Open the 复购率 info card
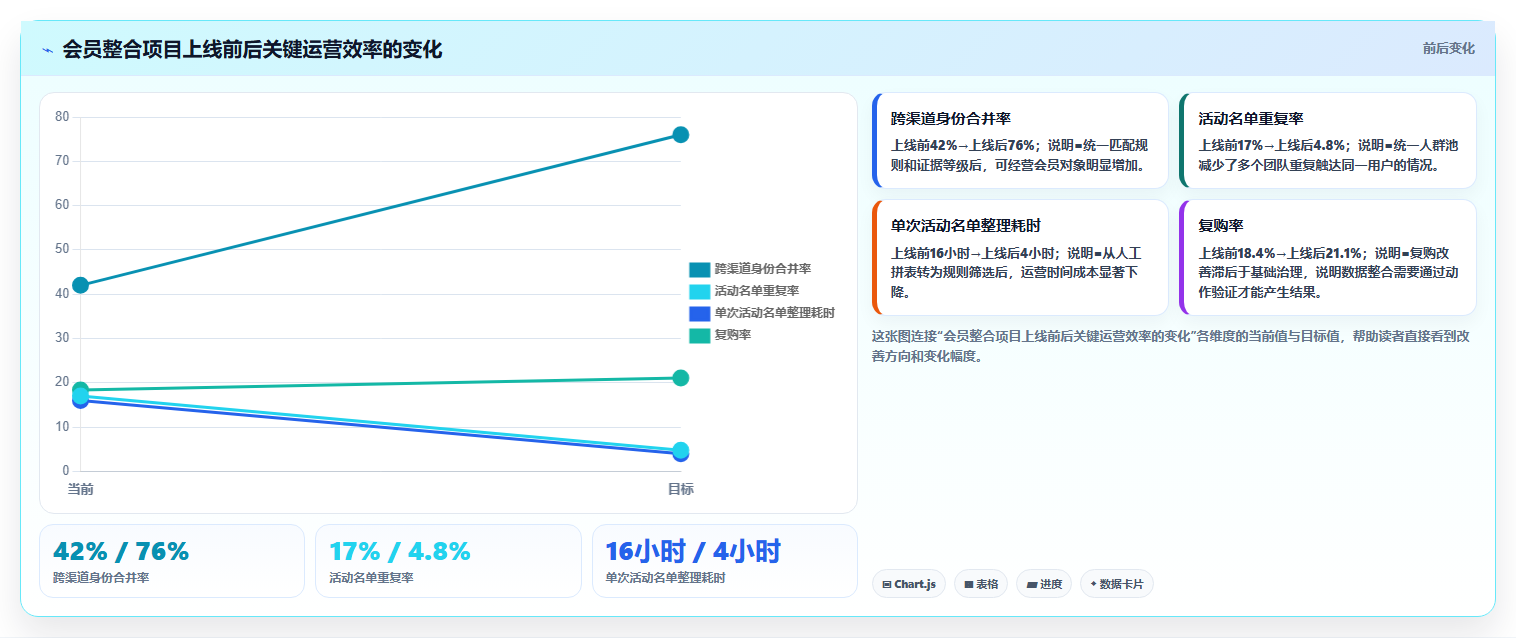The height and width of the screenshot is (638, 1516). [x=1328, y=257]
